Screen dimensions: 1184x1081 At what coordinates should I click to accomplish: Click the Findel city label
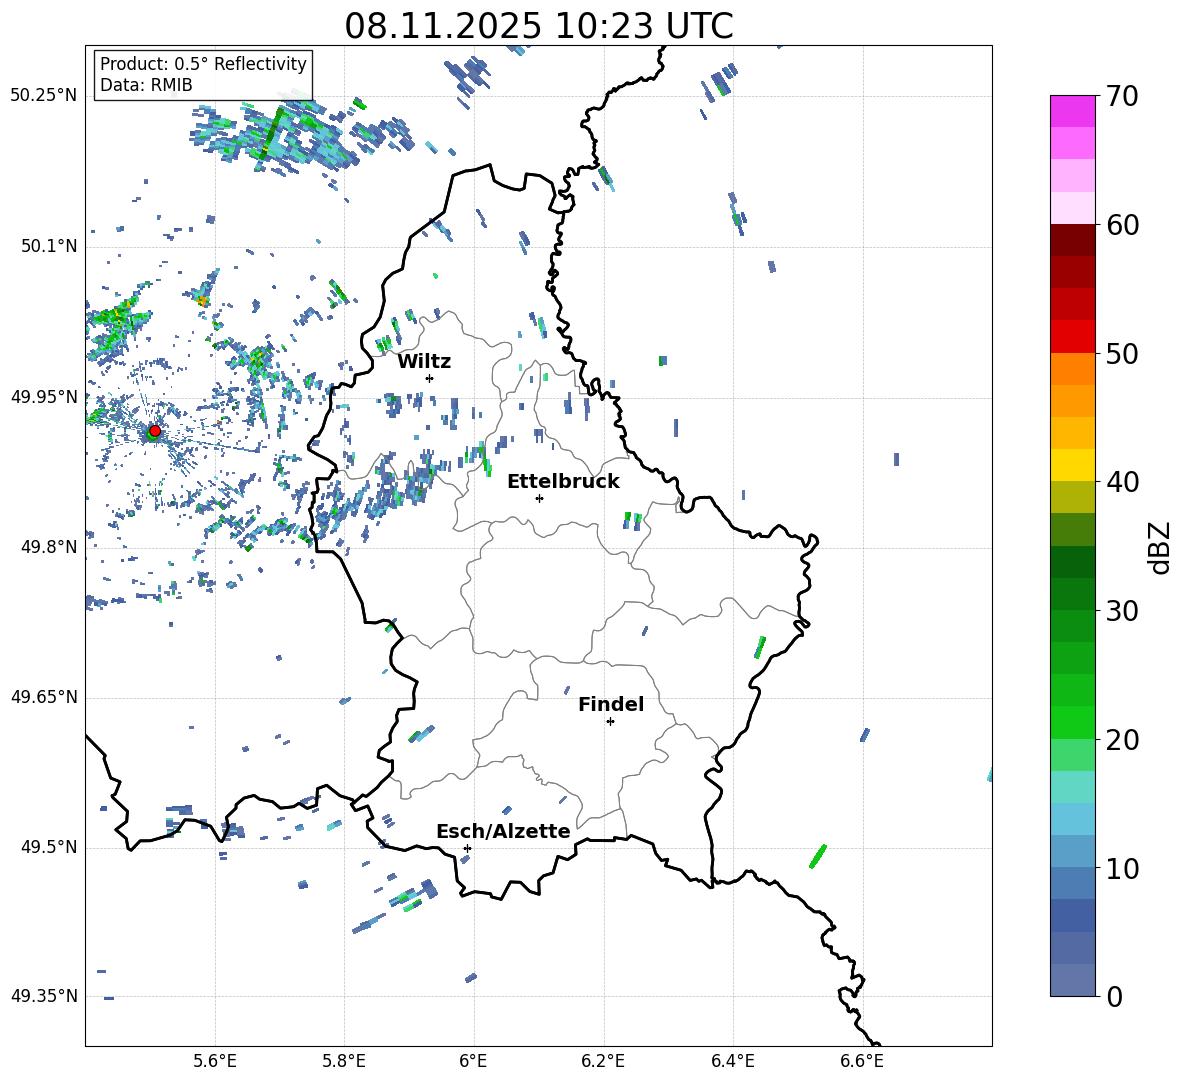[611, 704]
